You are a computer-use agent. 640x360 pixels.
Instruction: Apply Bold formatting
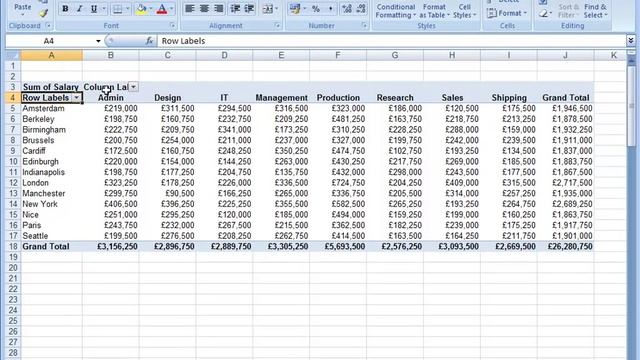65,9
